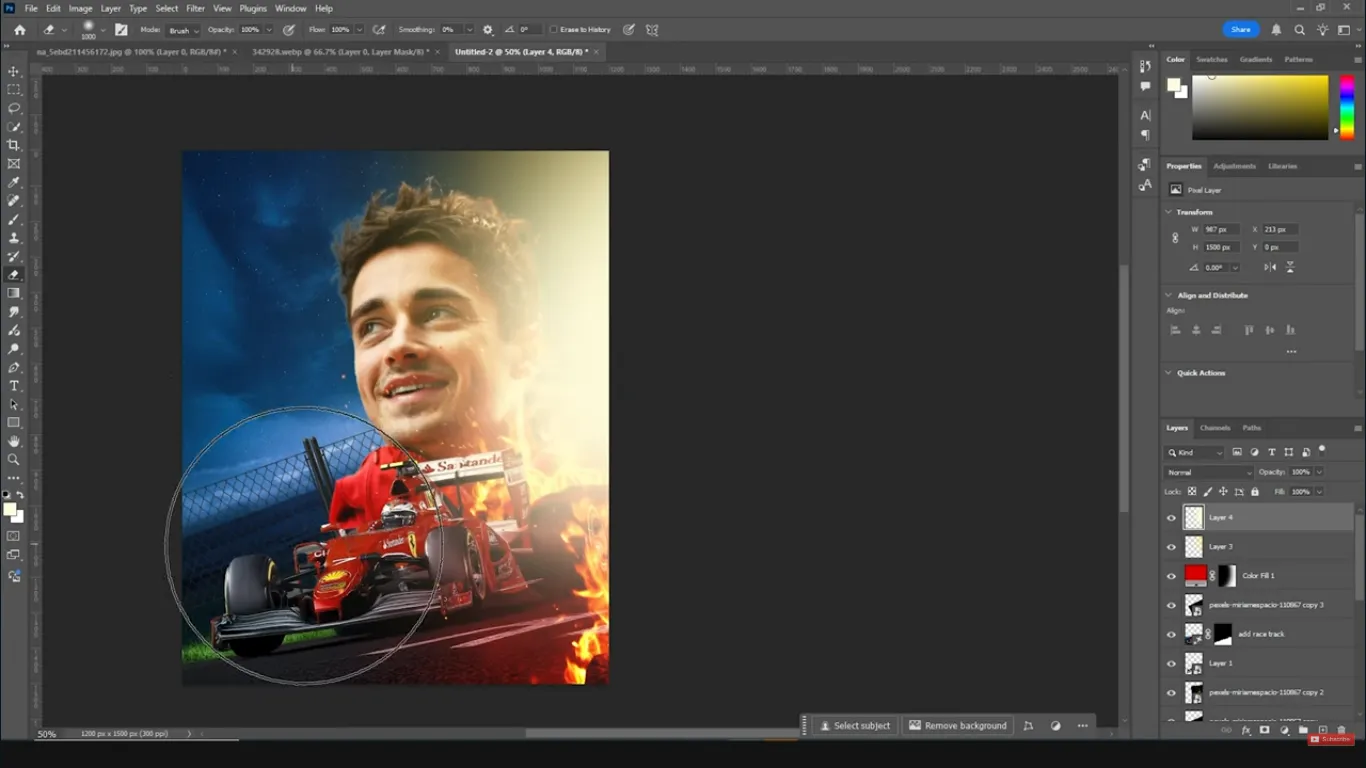1366x768 pixels.
Task: Open the Opacity dropdown in options bar
Action: 268,30
